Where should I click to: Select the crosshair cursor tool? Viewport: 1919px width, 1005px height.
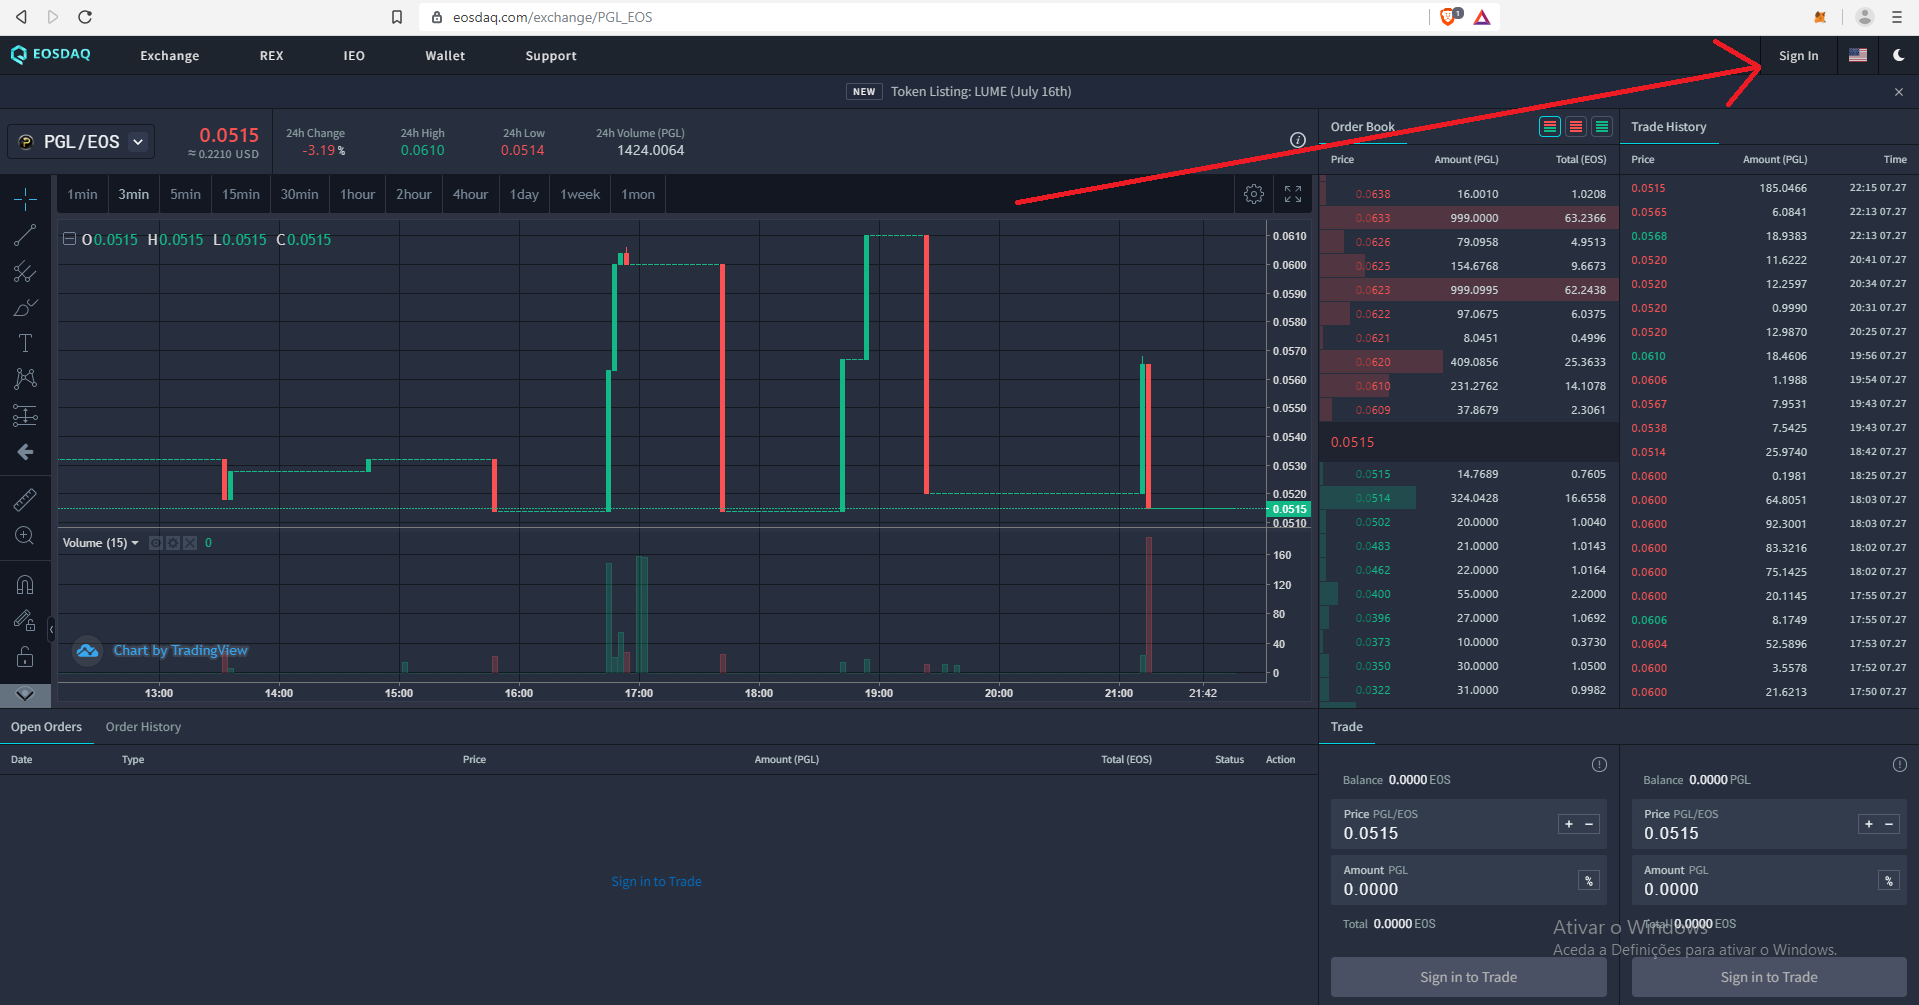click(x=25, y=199)
